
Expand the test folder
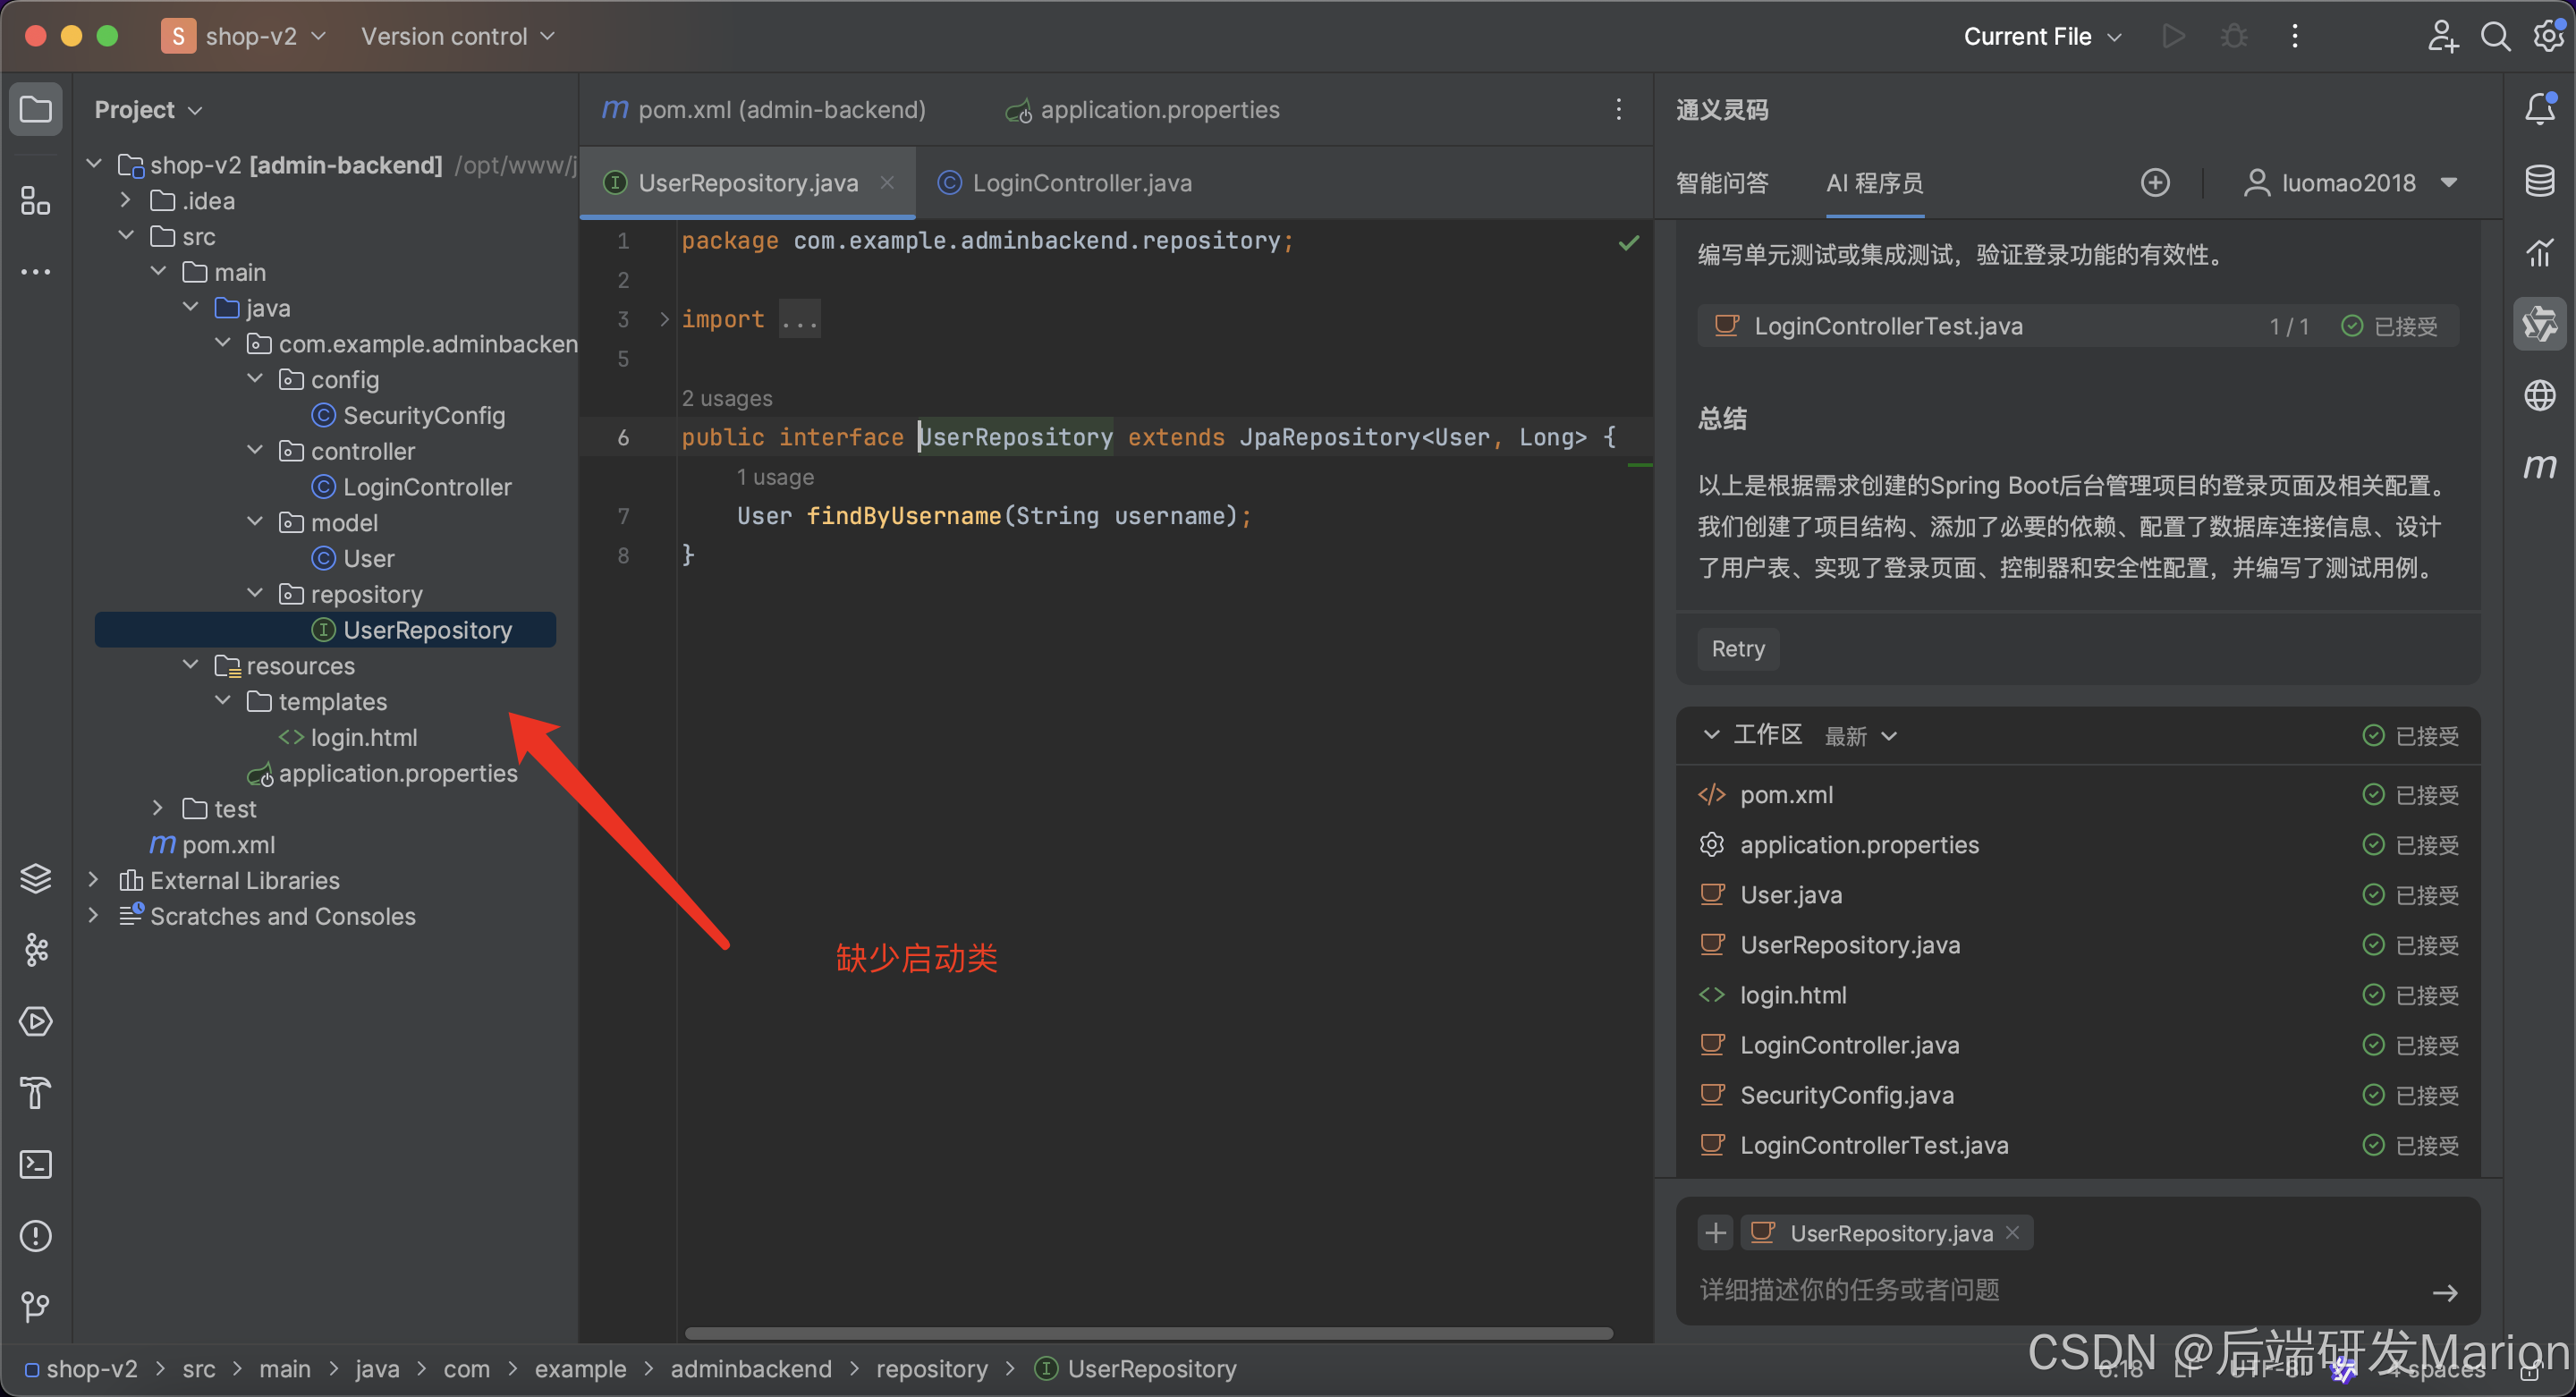coord(157,808)
